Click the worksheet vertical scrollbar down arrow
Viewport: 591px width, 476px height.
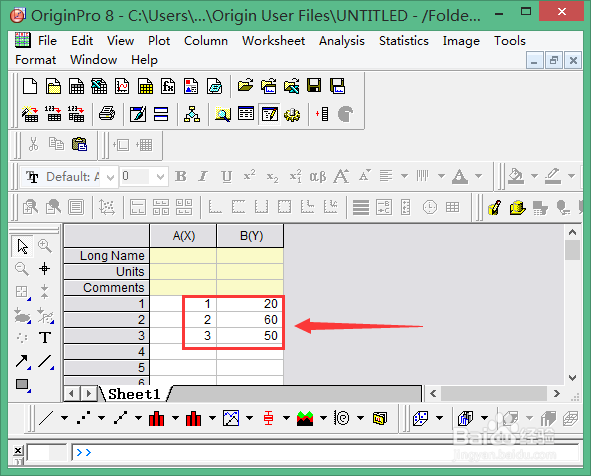tap(573, 378)
